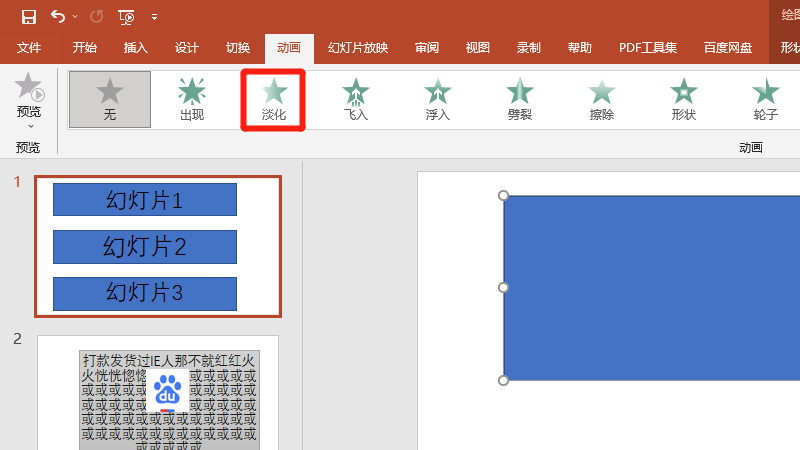Screen dimensions: 800x450
Task: Select the 轮子 (Wheel) animation
Action: click(x=766, y=99)
